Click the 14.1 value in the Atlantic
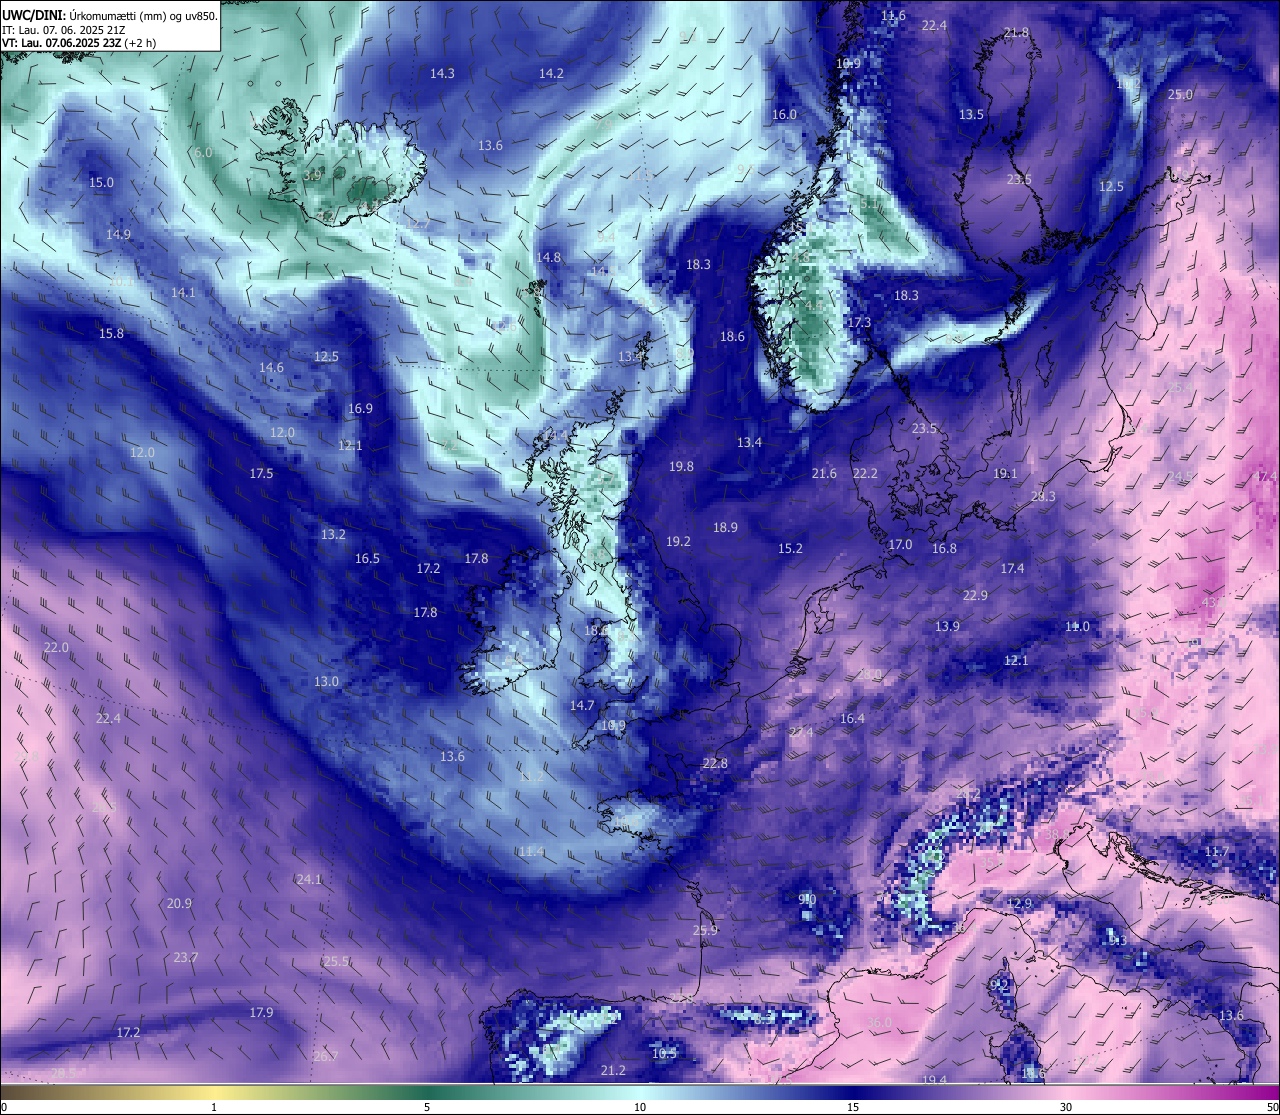The width and height of the screenshot is (1280, 1115). coord(183,292)
